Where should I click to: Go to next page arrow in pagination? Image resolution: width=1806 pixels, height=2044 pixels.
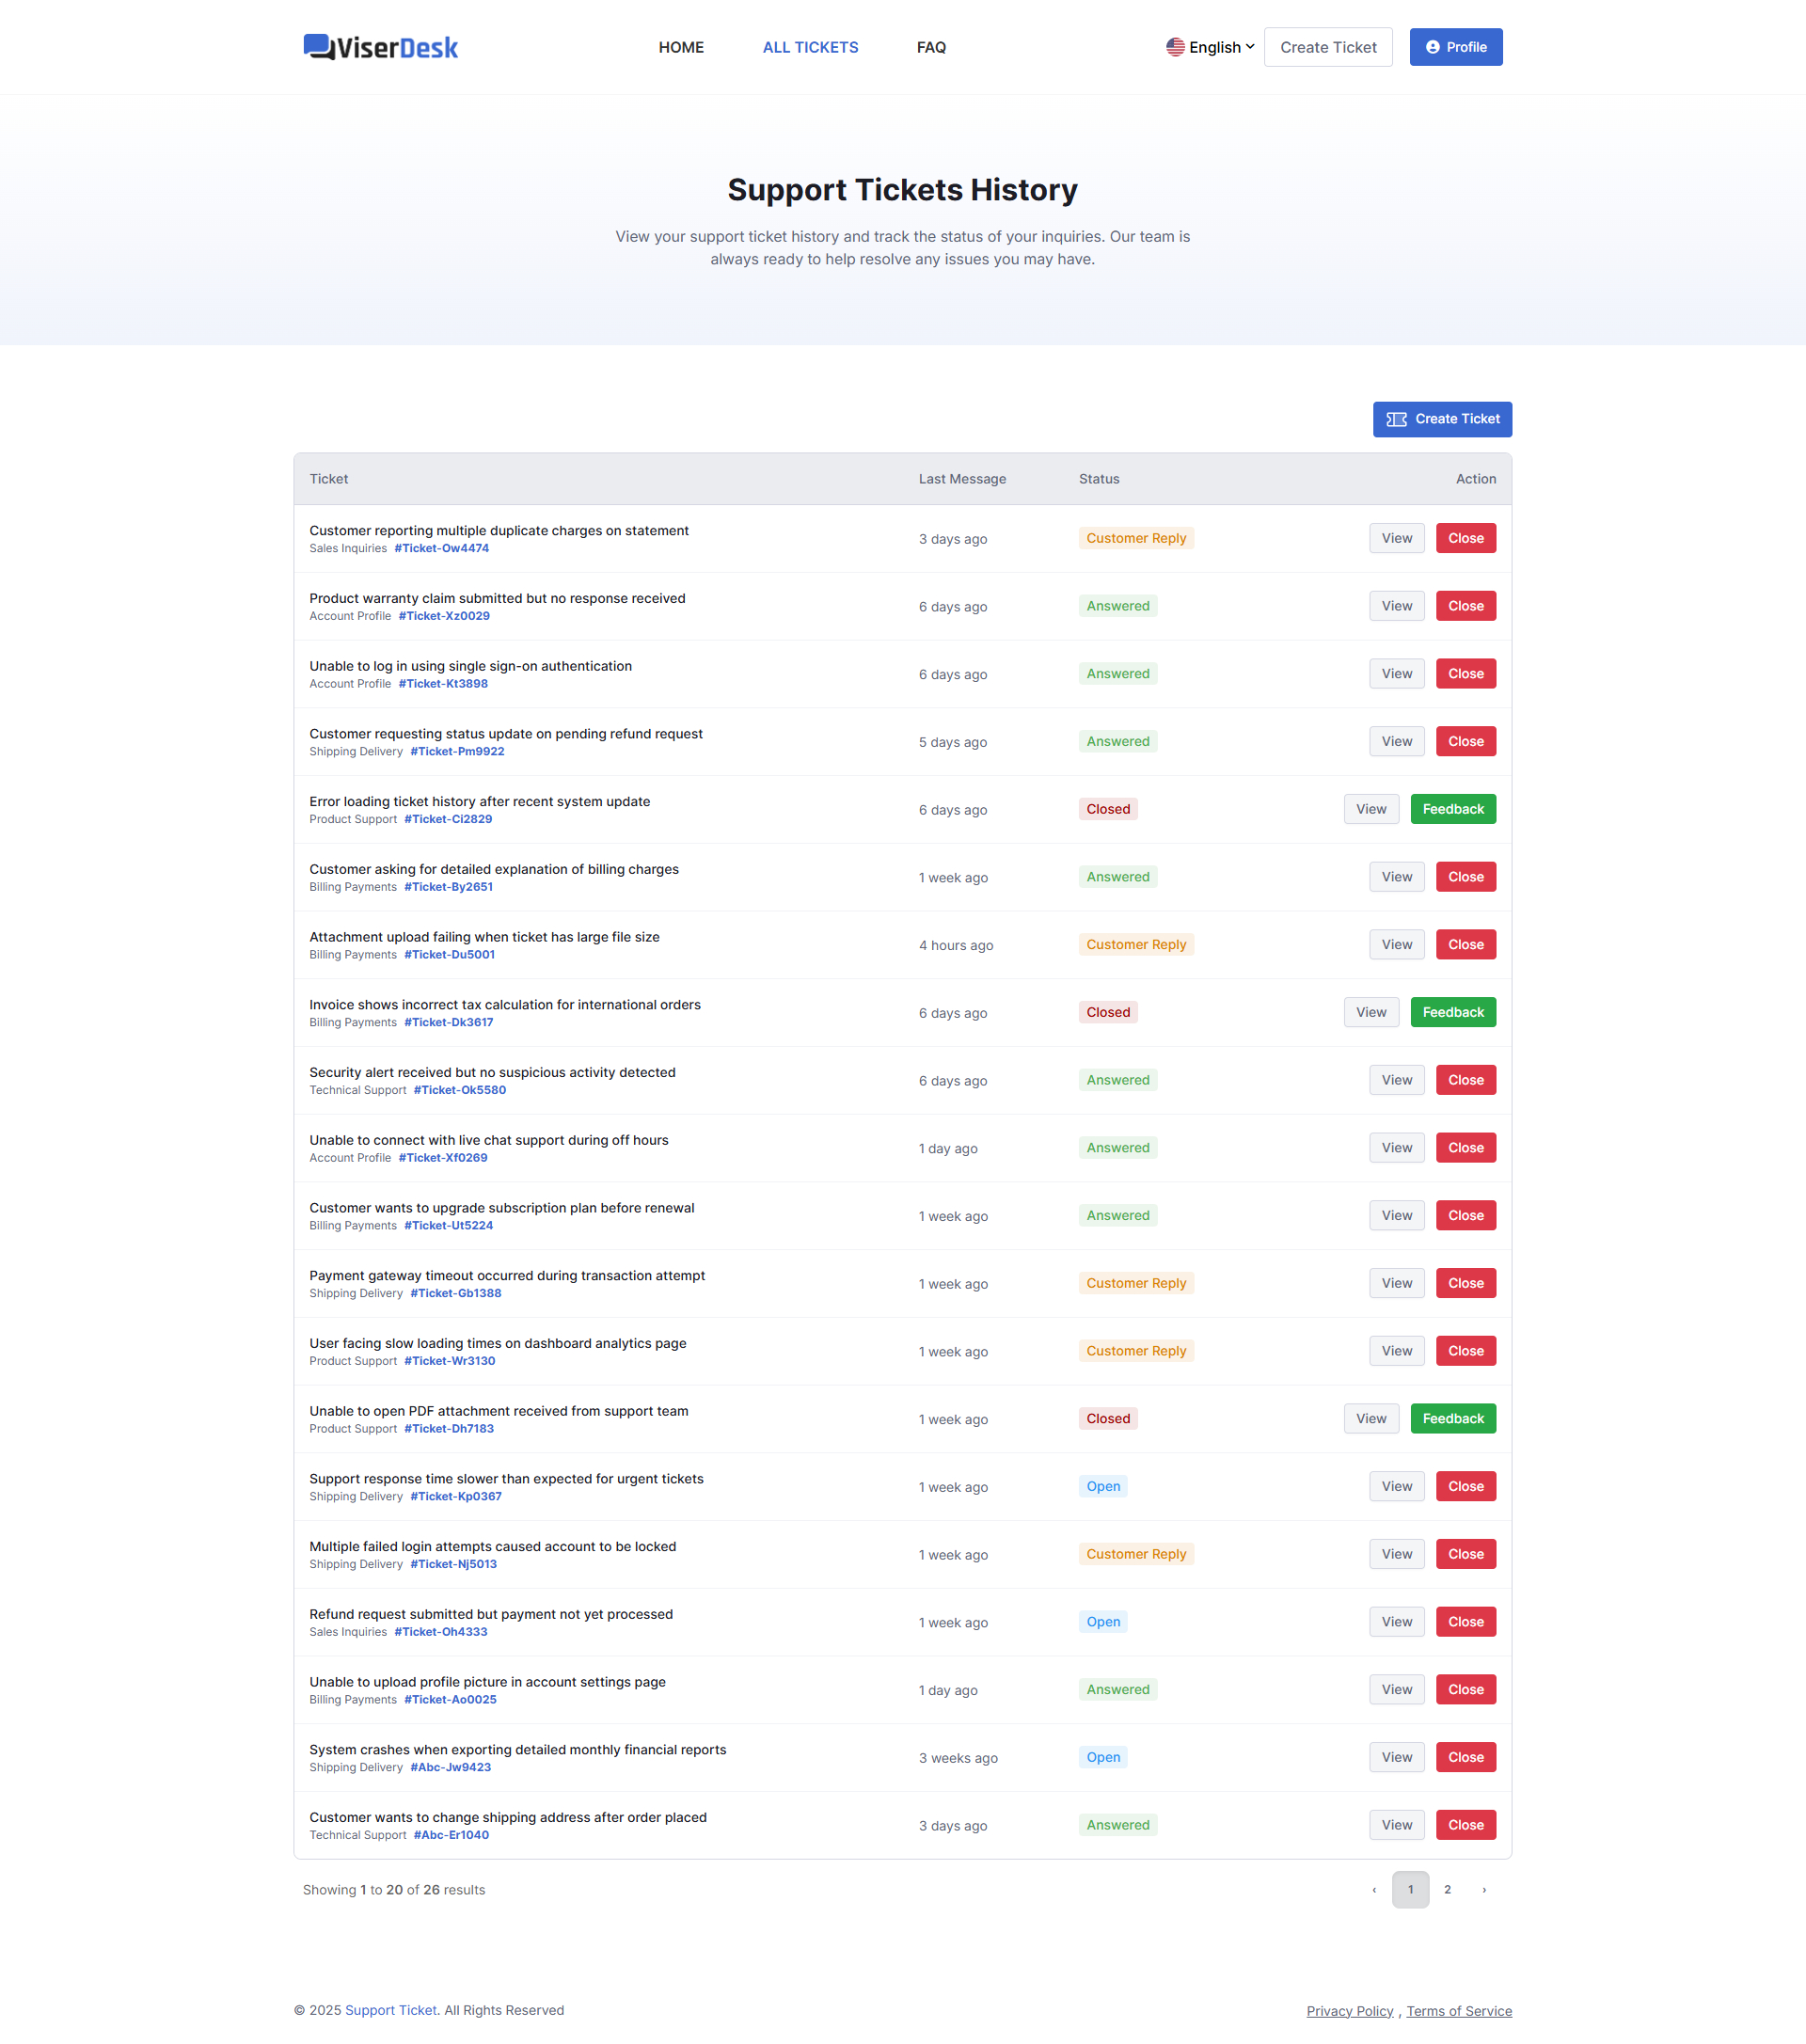[x=1484, y=1890]
